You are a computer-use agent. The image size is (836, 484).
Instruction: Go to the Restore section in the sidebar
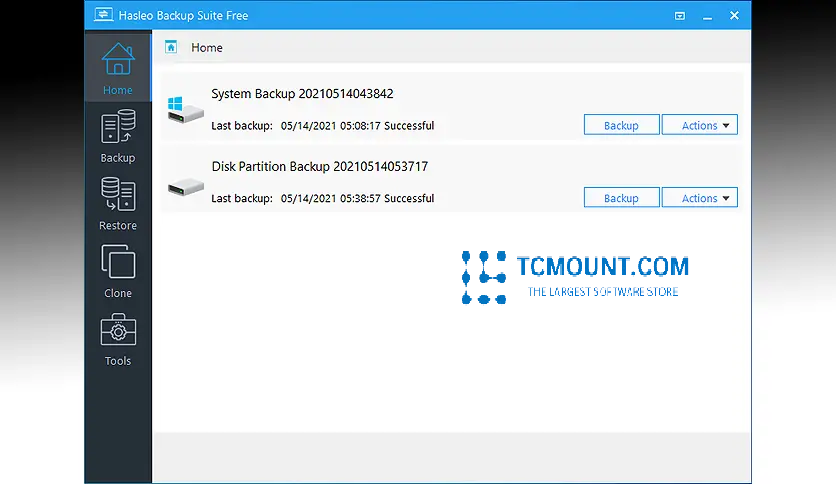[x=117, y=204]
